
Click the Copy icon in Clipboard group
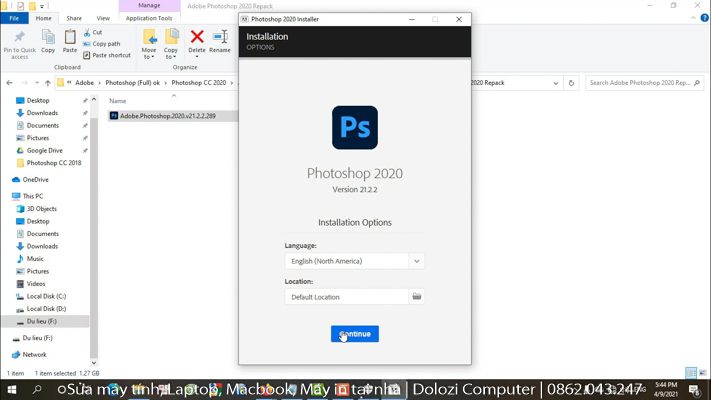(x=48, y=41)
